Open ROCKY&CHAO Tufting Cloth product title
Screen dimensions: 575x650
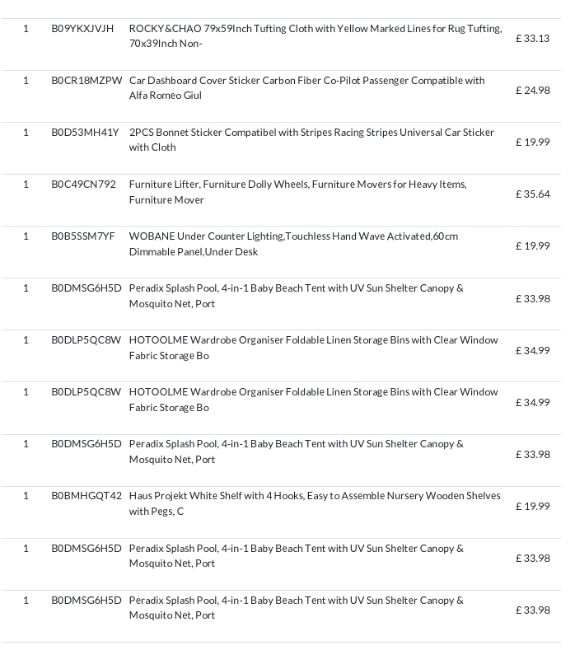pyautogui.click(x=315, y=36)
